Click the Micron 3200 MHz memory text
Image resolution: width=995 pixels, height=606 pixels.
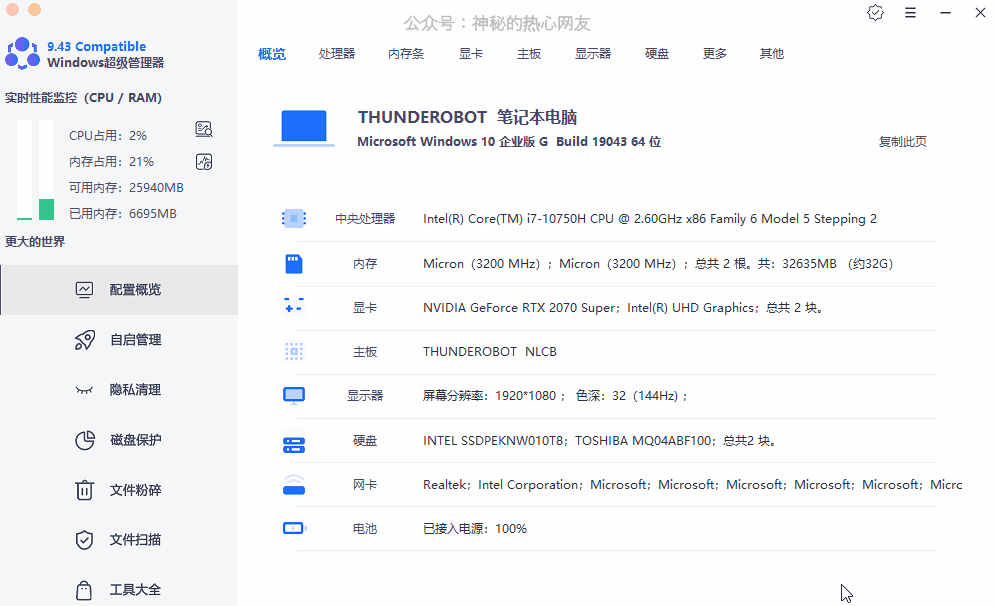pos(658,263)
